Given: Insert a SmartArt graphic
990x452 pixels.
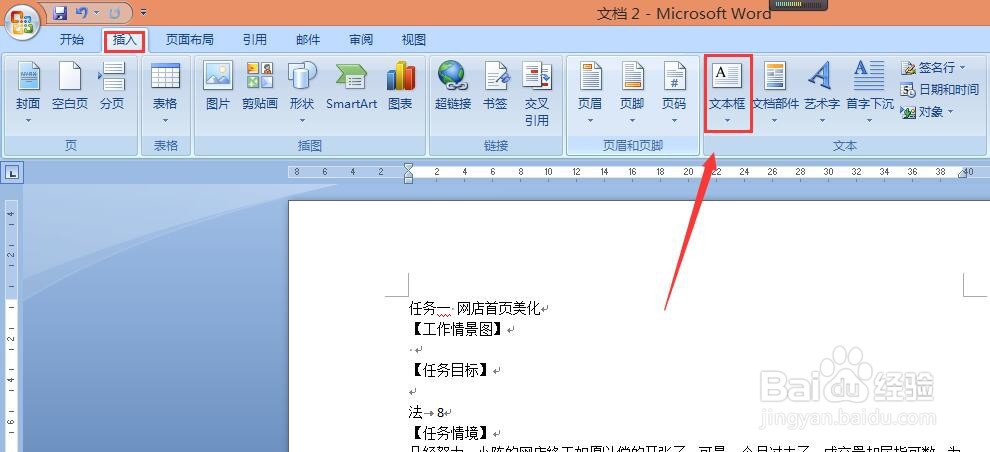Looking at the screenshot, I should tap(351, 85).
